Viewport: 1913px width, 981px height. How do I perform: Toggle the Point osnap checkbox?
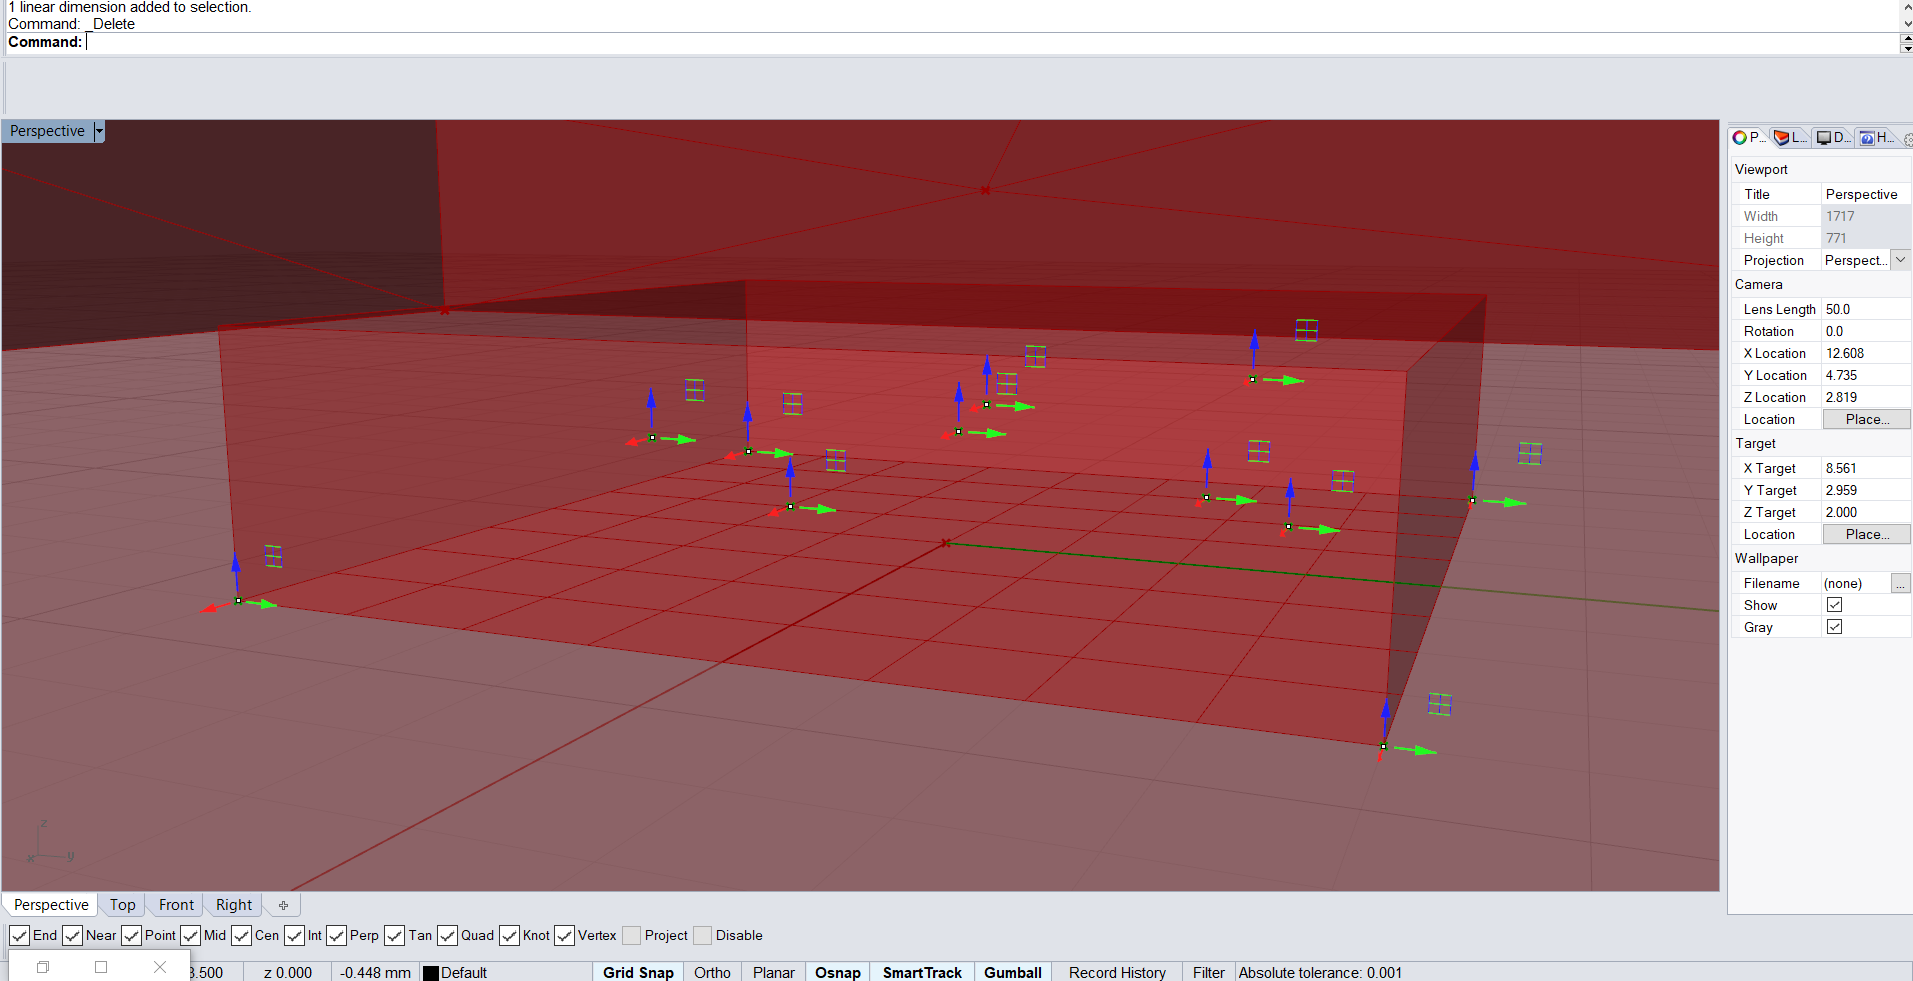tap(131, 936)
